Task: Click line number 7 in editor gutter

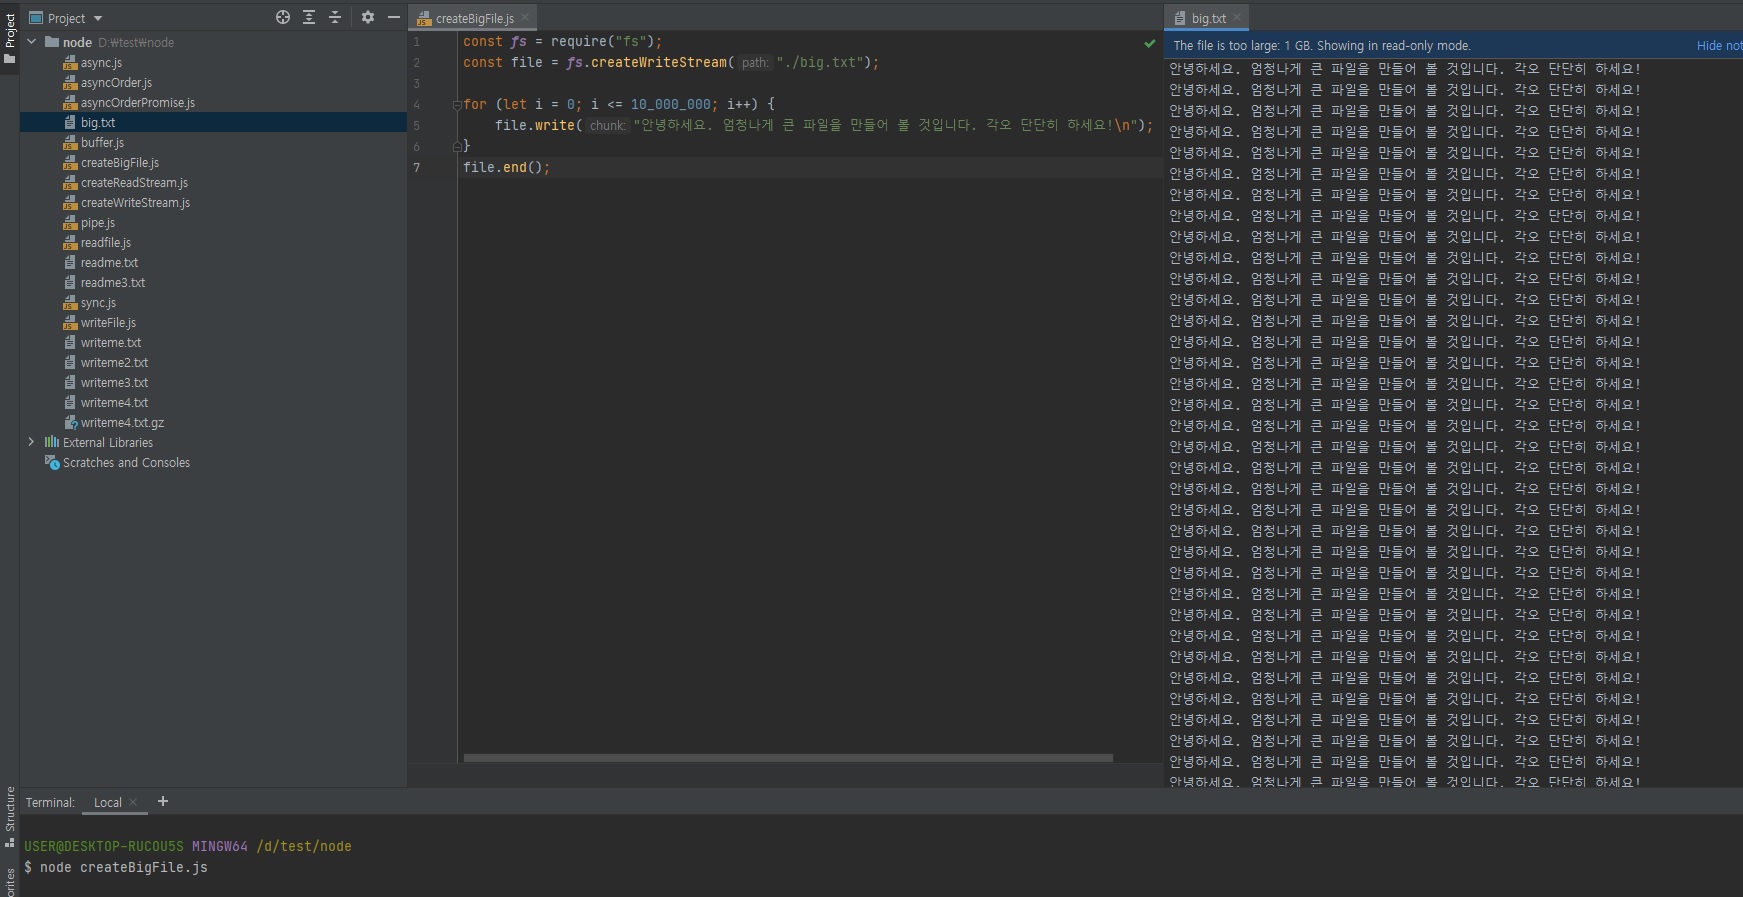Action: pos(417,168)
